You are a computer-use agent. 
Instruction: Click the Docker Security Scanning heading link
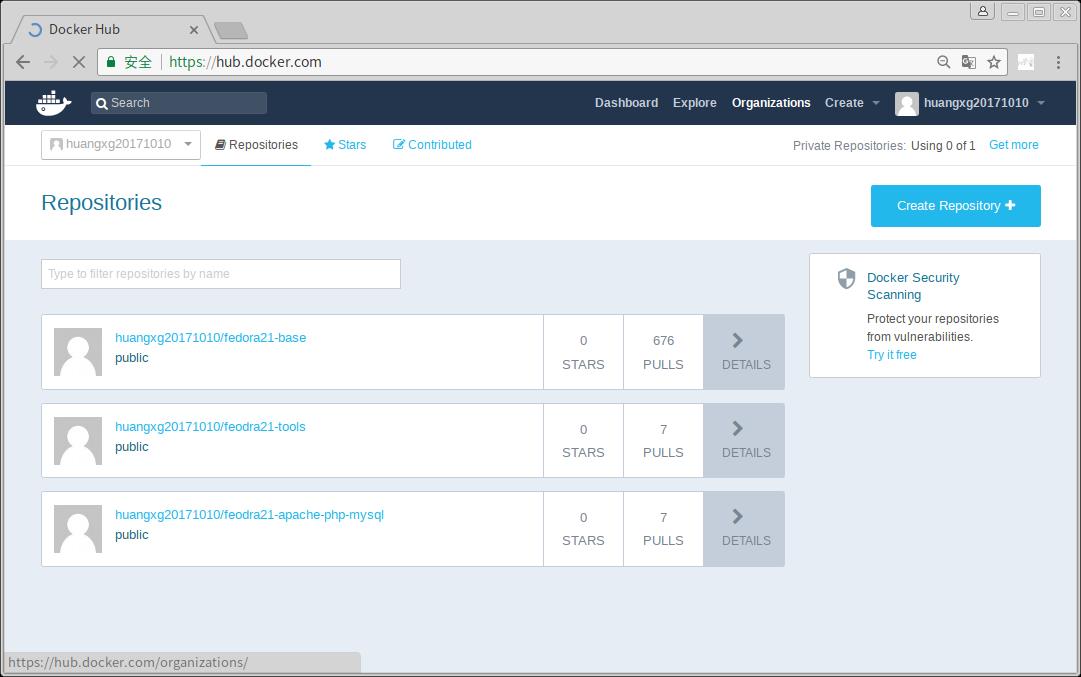[x=913, y=286]
